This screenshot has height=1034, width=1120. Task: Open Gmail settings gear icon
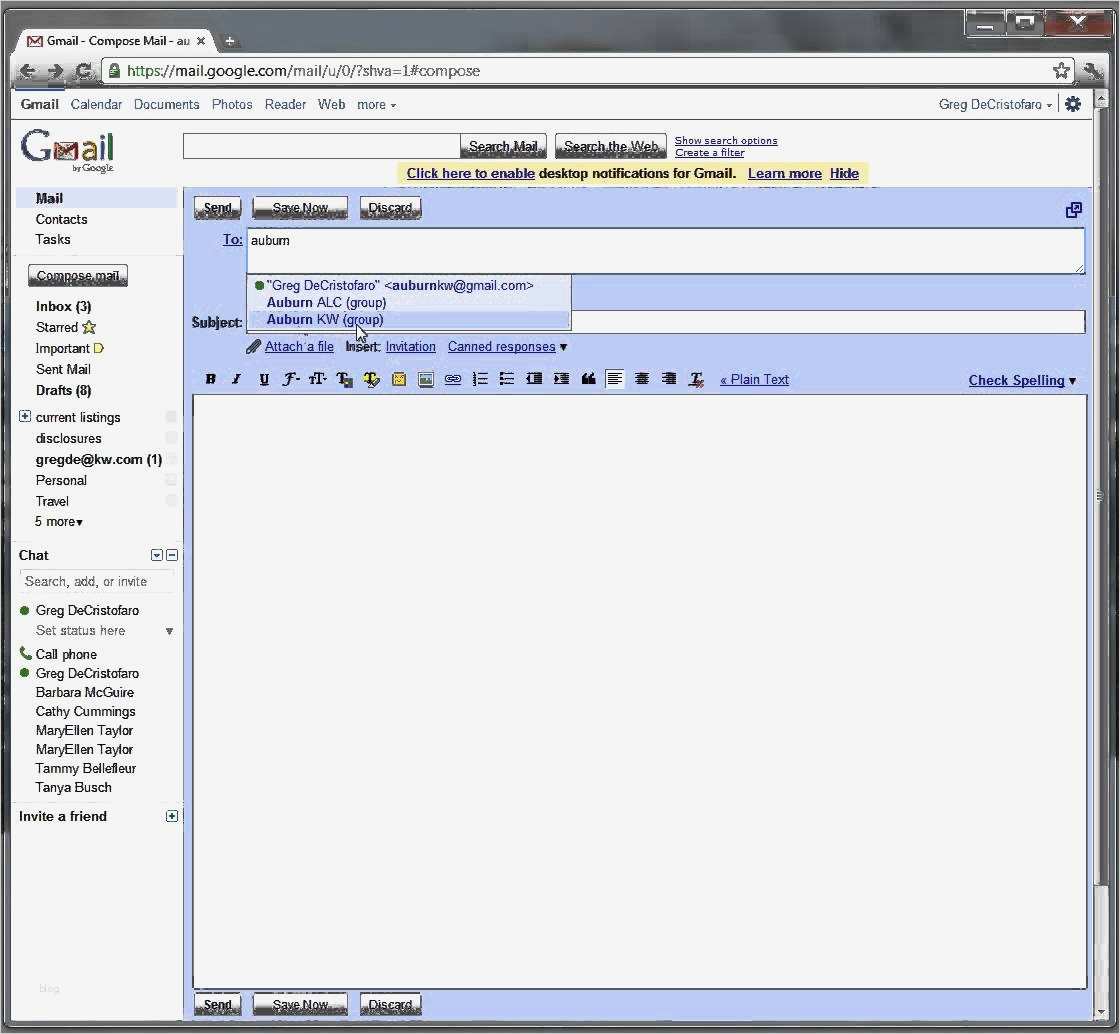click(1073, 104)
